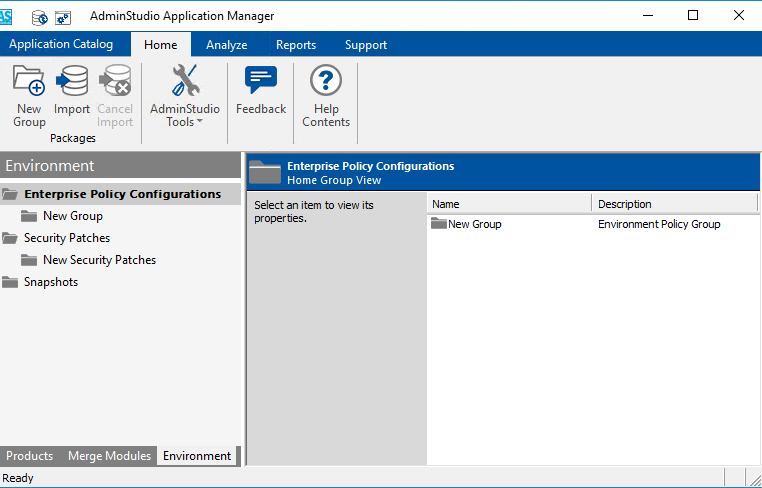The height and width of the screenshot is (488, 762).
Task: Switch to the Analyze ribbon tab
Action: [226, 45]
